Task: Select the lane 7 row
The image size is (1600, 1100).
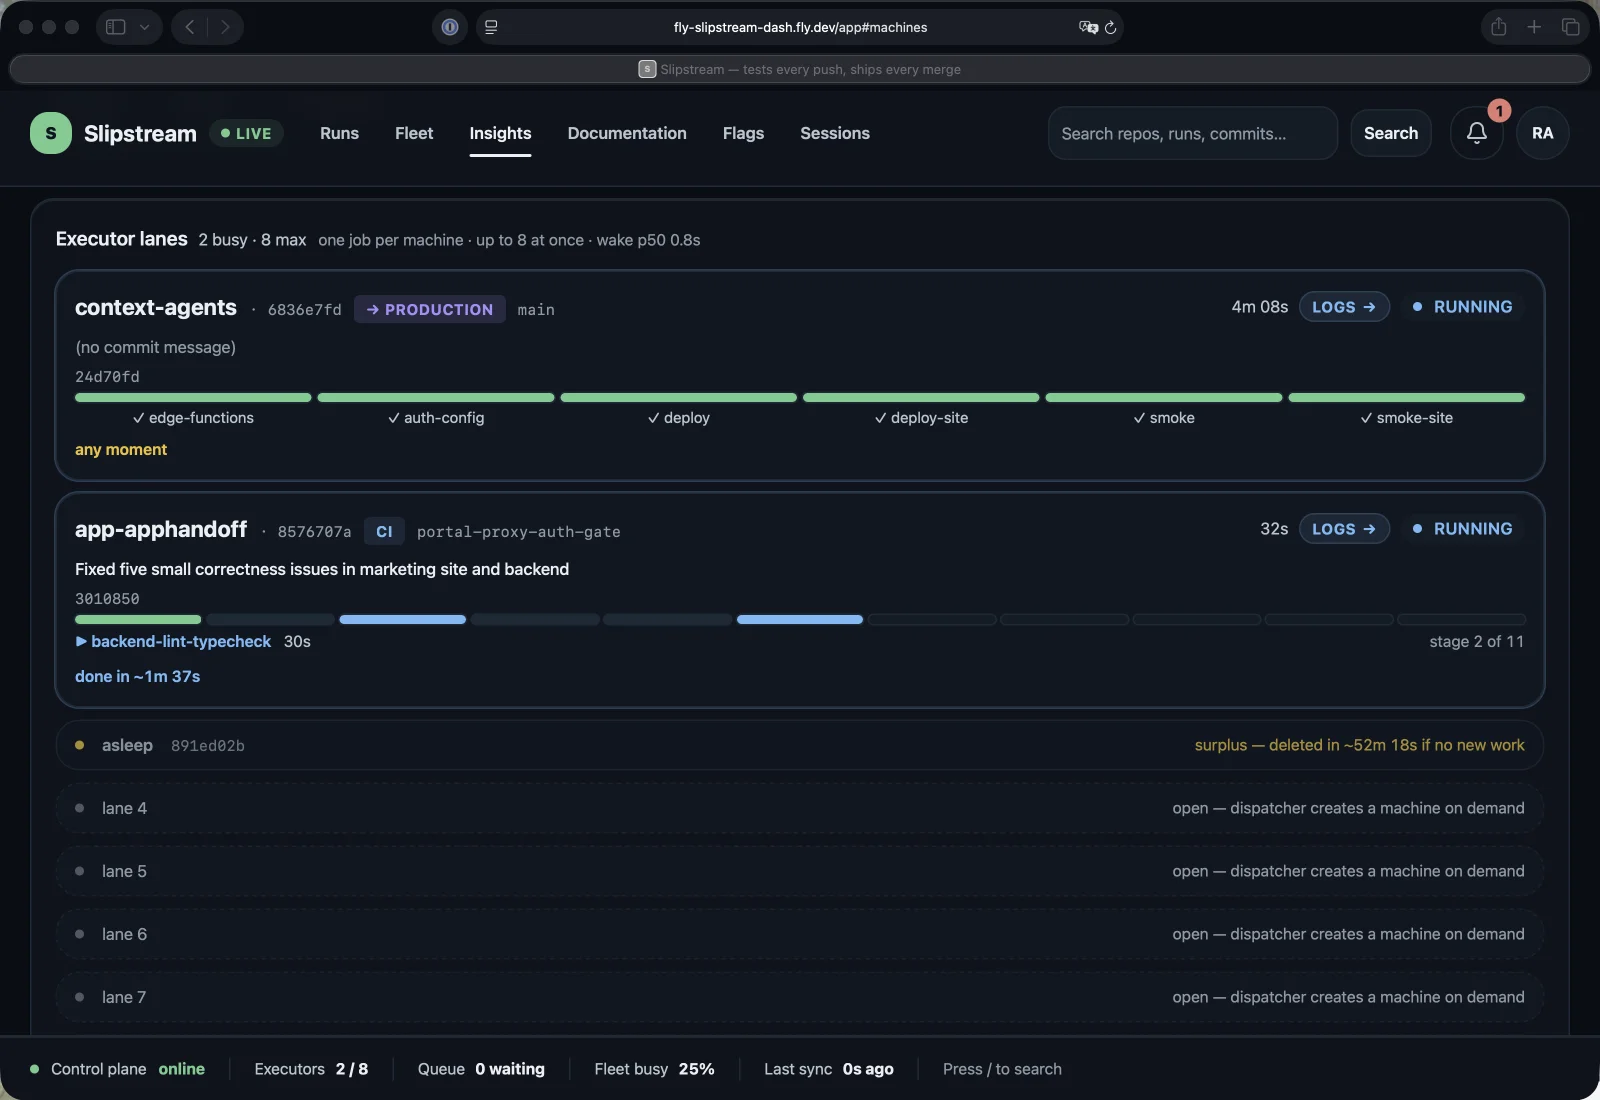Action: [800, 997]
